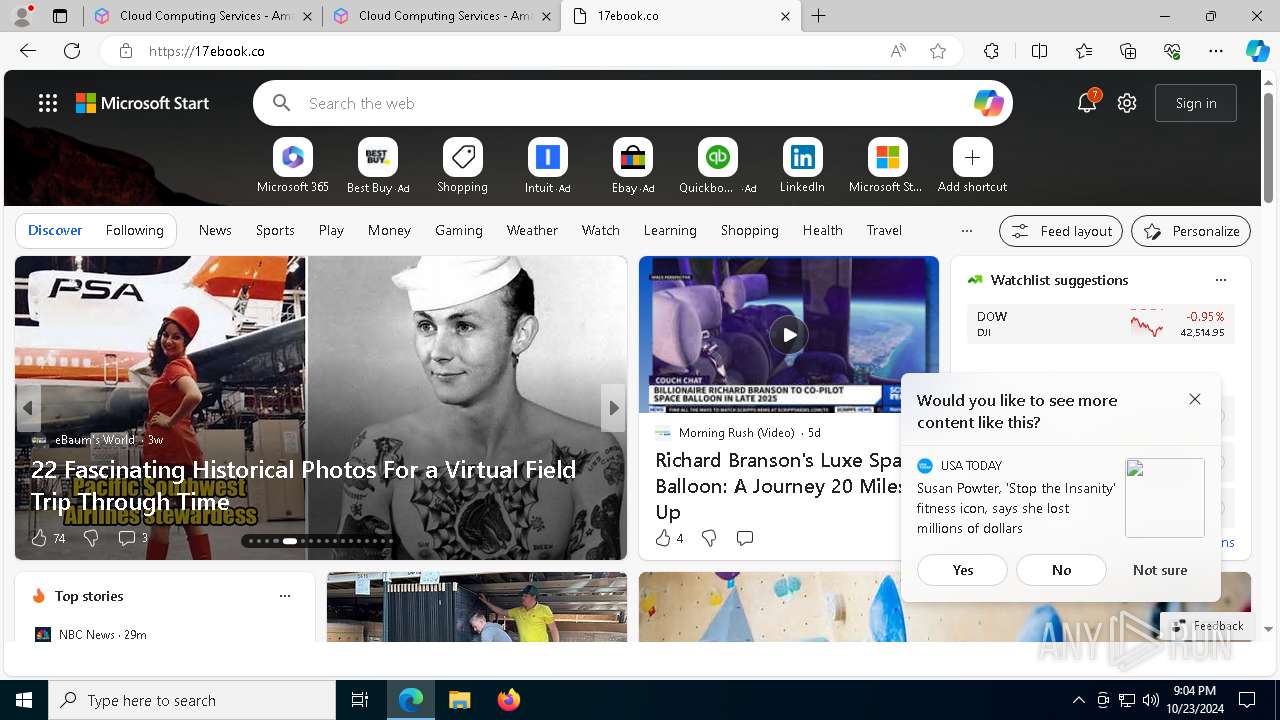Click the Personalize button
This screenshot has height=720, width=1280.
(x=1191, y=231)
